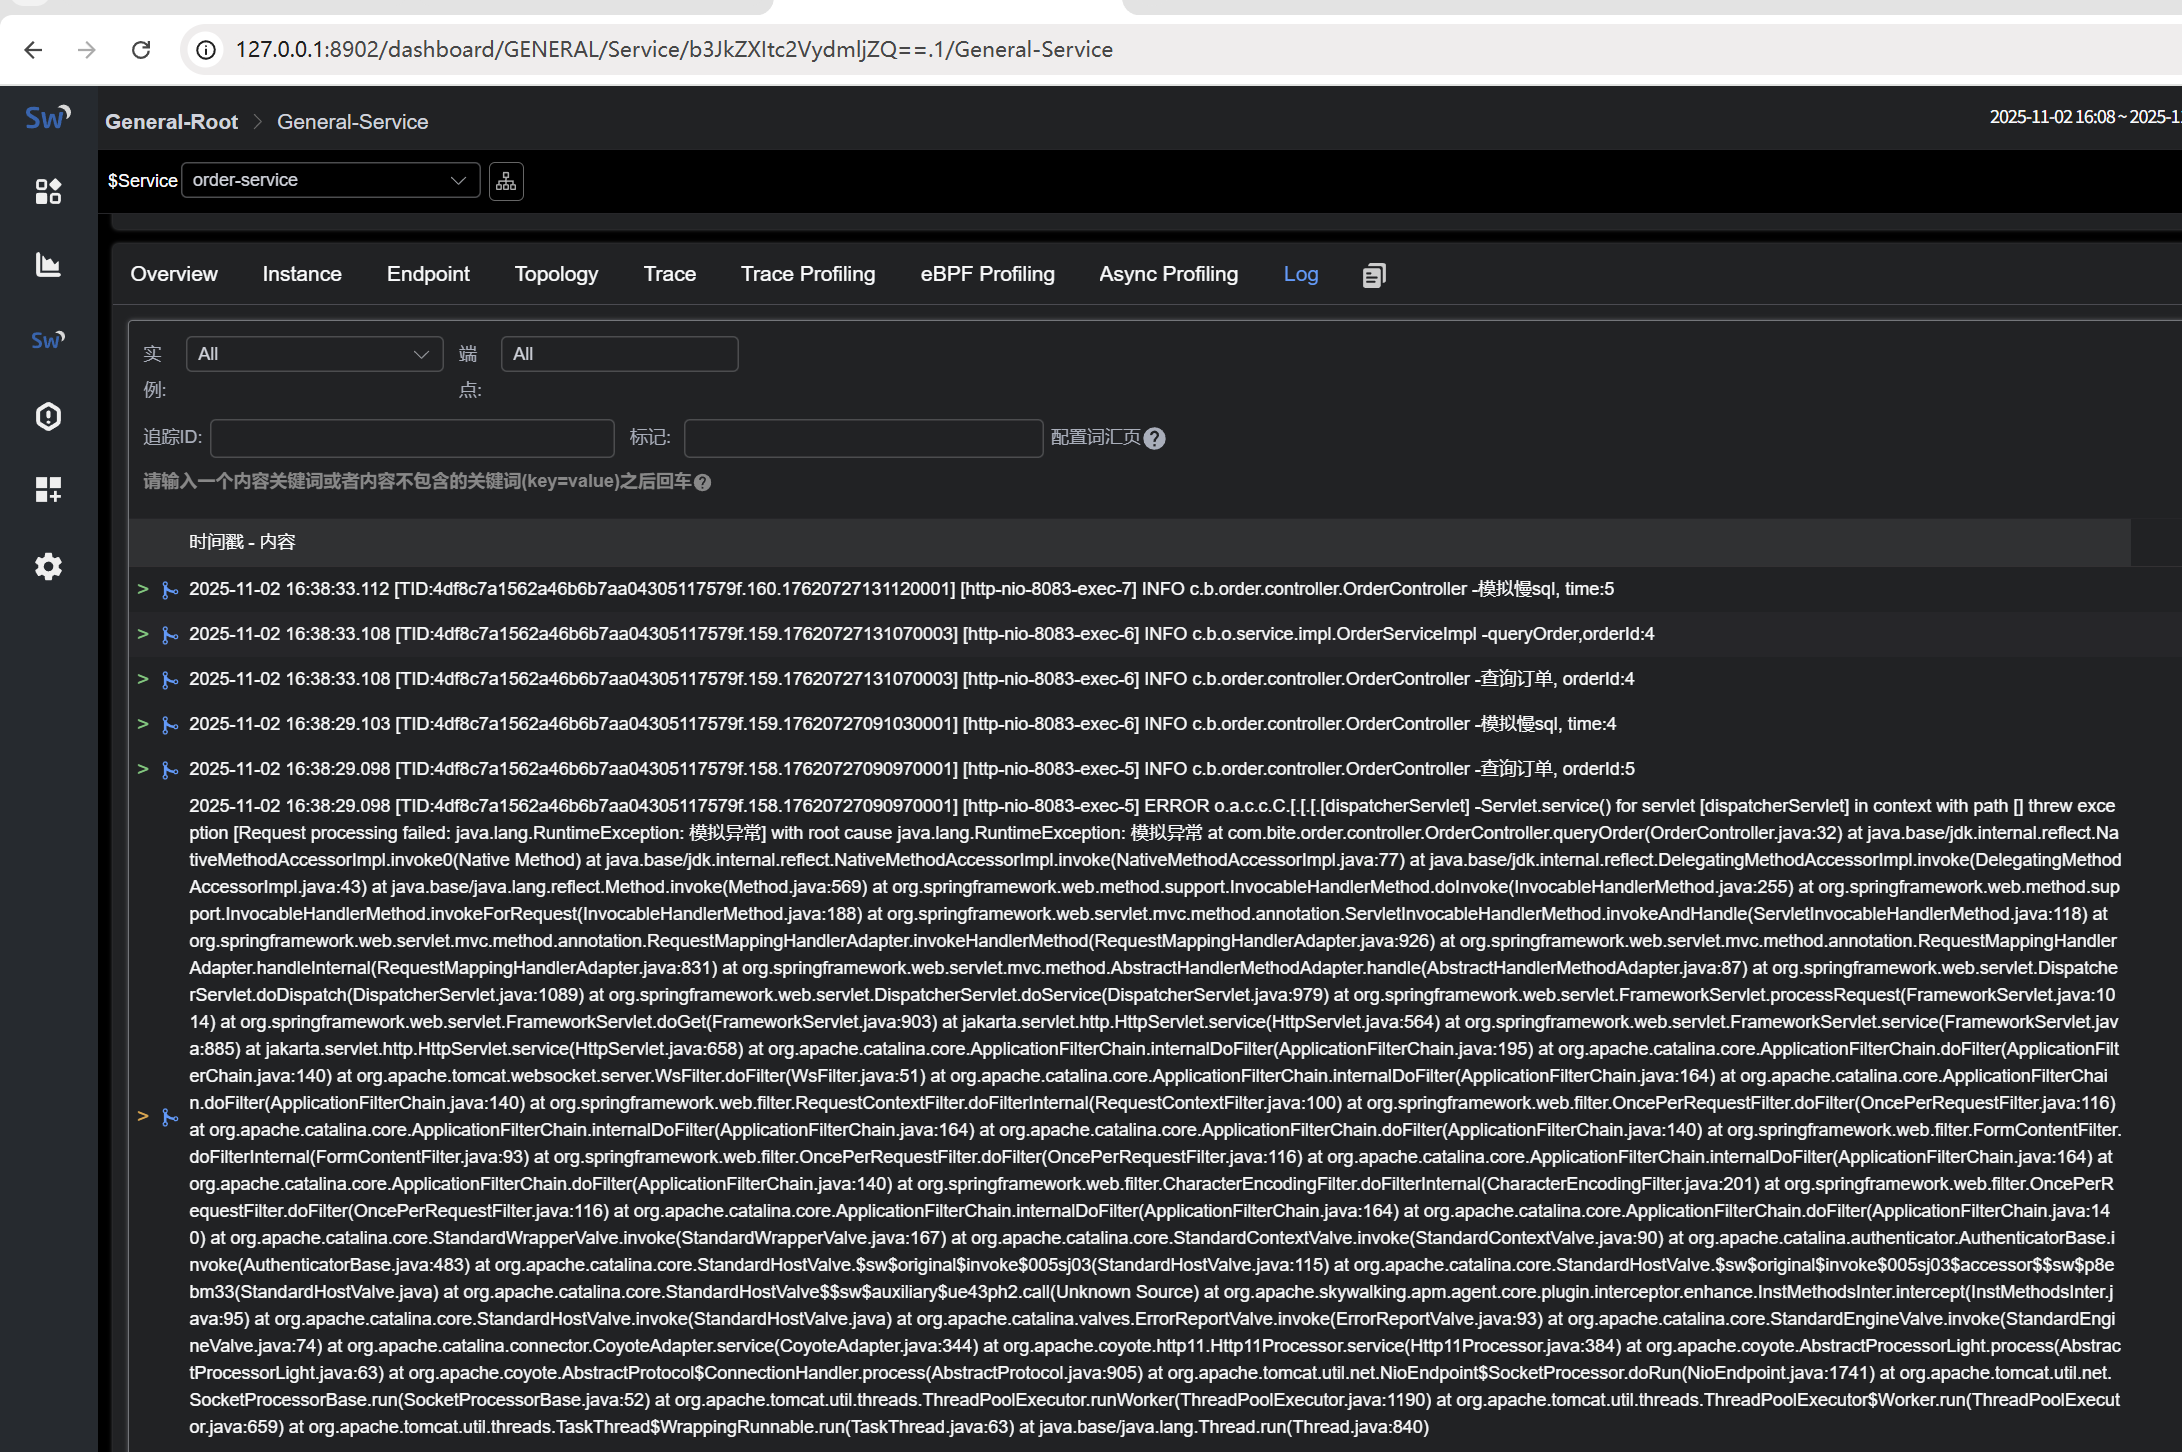Screen dimensions: 2182x1452
Task: Click the General-Root breadcrumb link
Action: [171, 122]
